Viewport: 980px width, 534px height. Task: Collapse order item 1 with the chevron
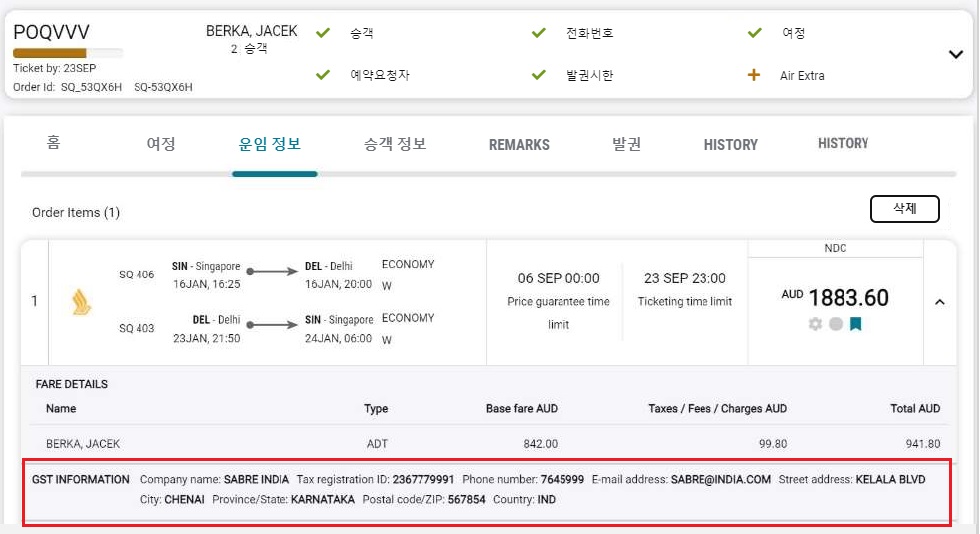coord(939,302)
